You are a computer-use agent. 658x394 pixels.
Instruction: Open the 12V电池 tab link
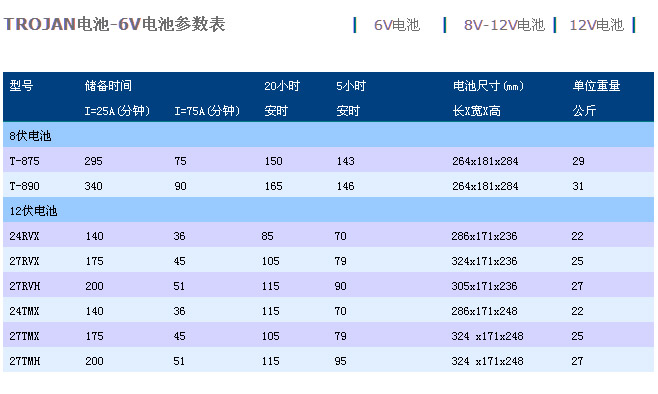coord(596,25)
